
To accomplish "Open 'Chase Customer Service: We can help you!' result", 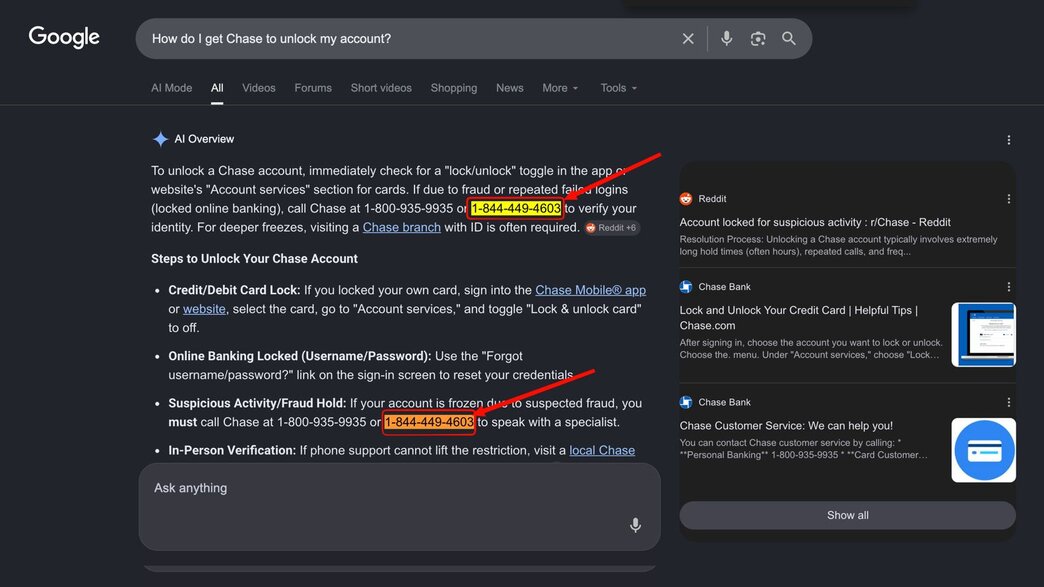I will tap(786, 426).
